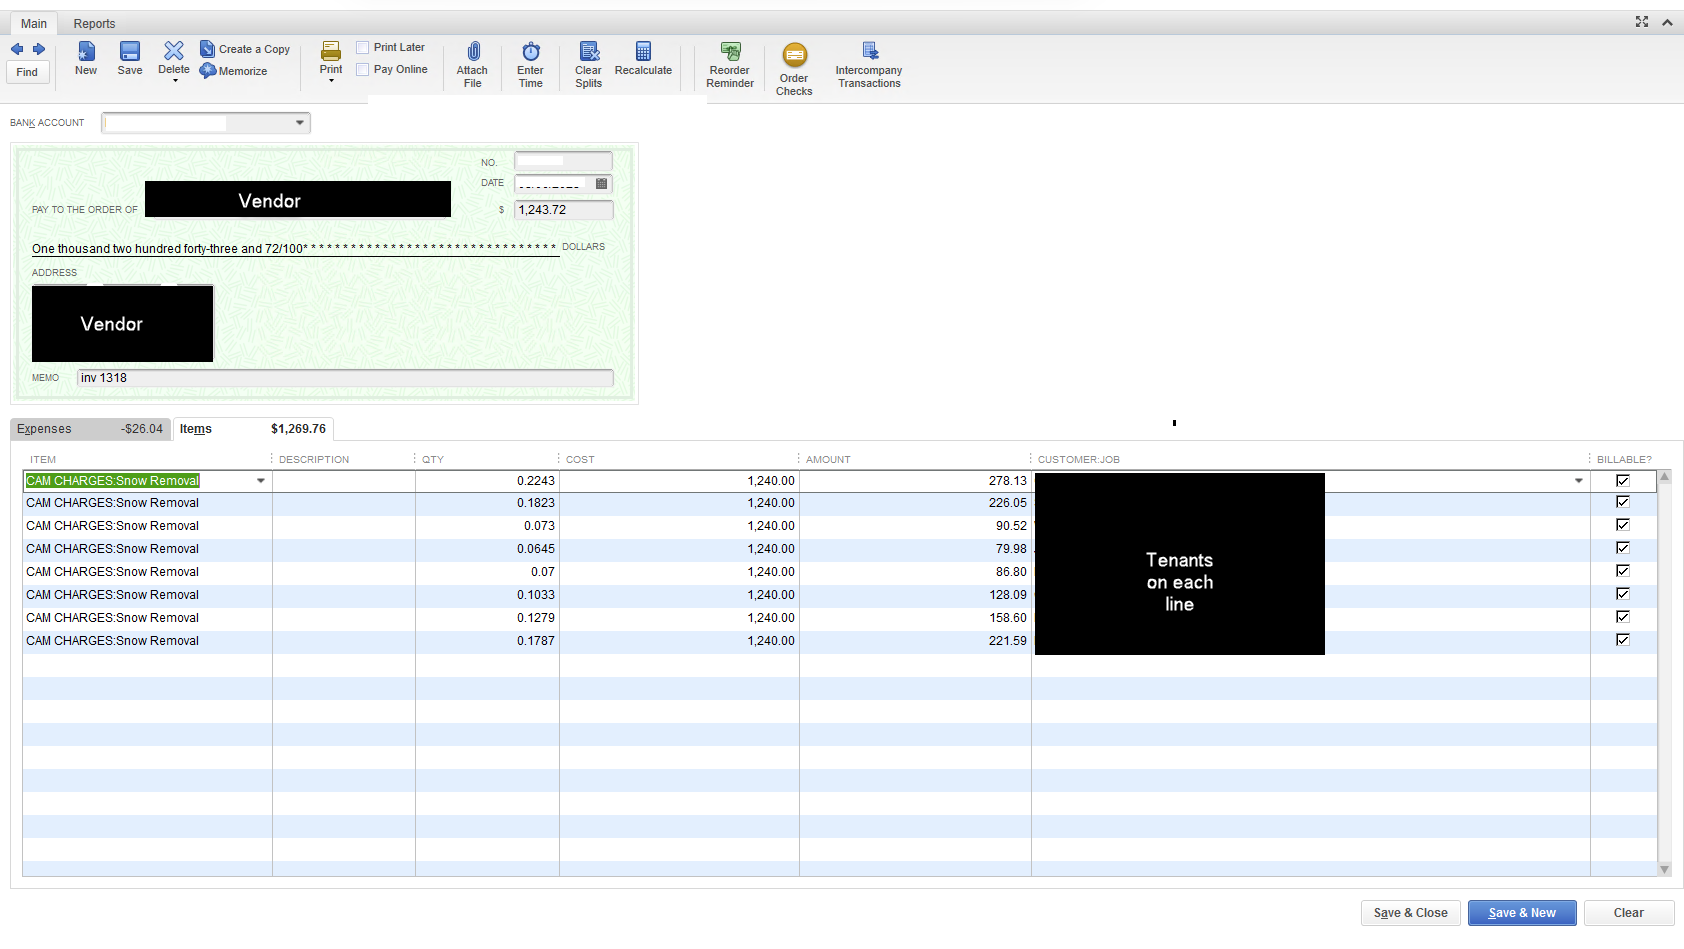Click Clear to reset the check
This screenshot has width=1684, height=949.
[x=1628, y=912]
